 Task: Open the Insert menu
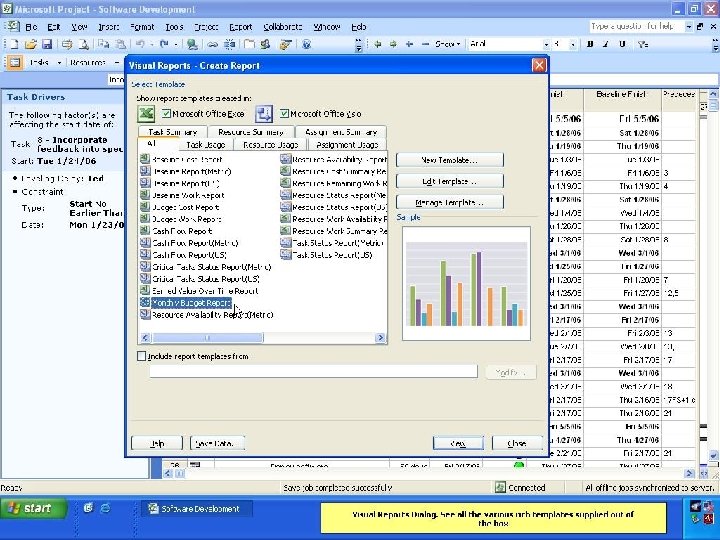[x=108, y=27]
